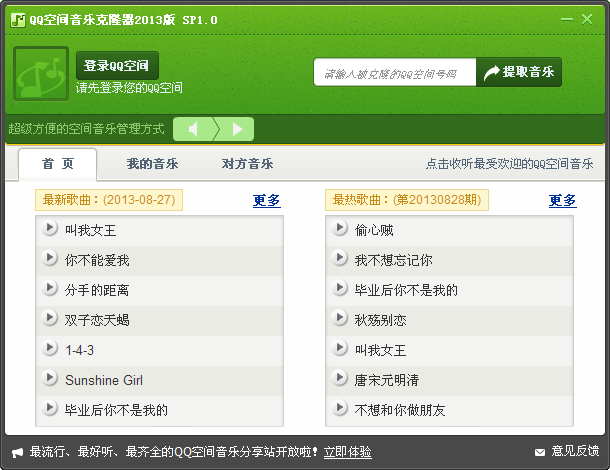
Task: Click the previous track arrow button
Action: coord(193,129)
